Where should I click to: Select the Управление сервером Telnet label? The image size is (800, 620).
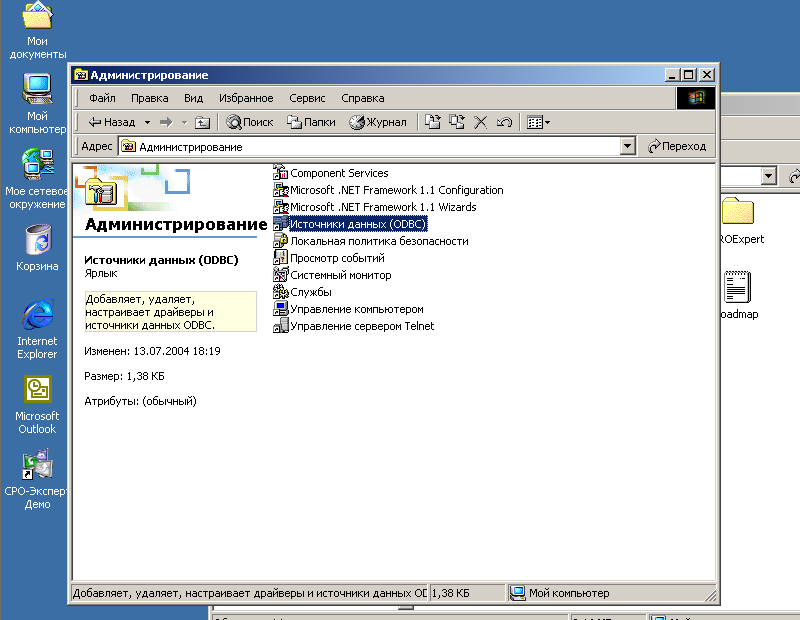click(362, 326)
